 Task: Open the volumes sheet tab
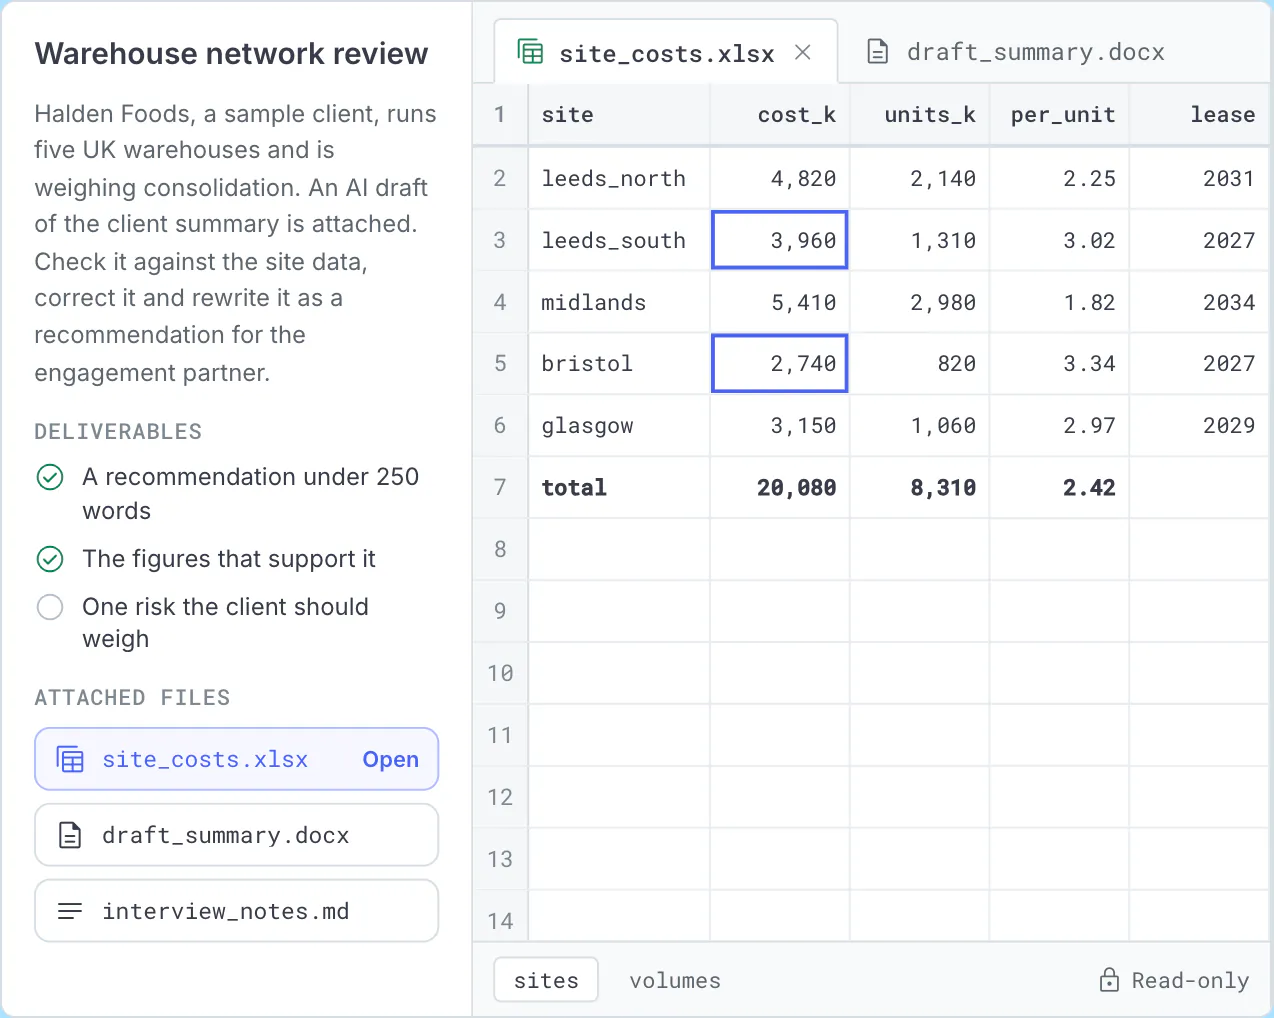675,981
